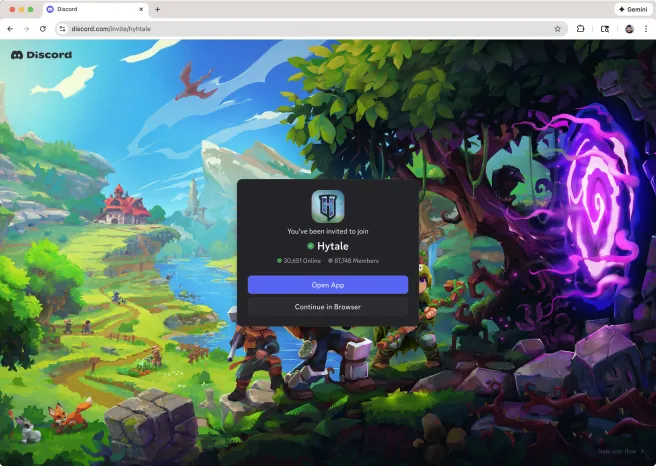Viewport: 656px width, 466px height.
Task: Click the Hytale server name text
Action: coord(333,246)
